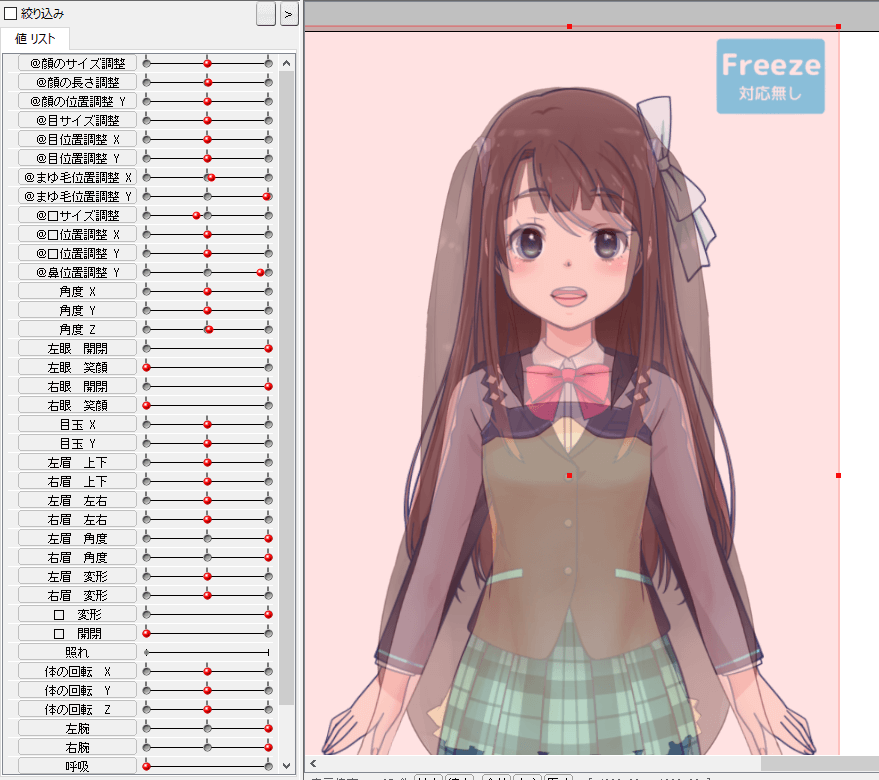Click the @まゆ毛位置調整 Y slider red handle
879x780 pixels.
(267, 196)
